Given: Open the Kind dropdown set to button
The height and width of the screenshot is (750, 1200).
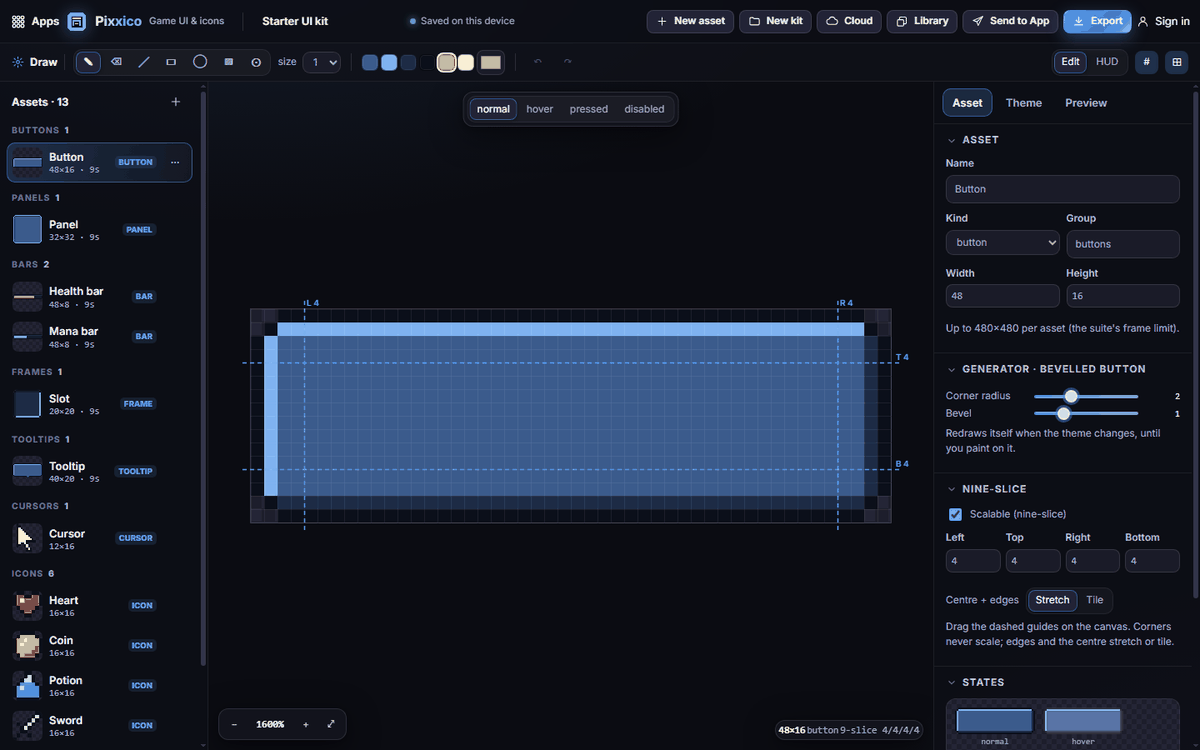Looking at the screenshot, I should (1002, 243).
